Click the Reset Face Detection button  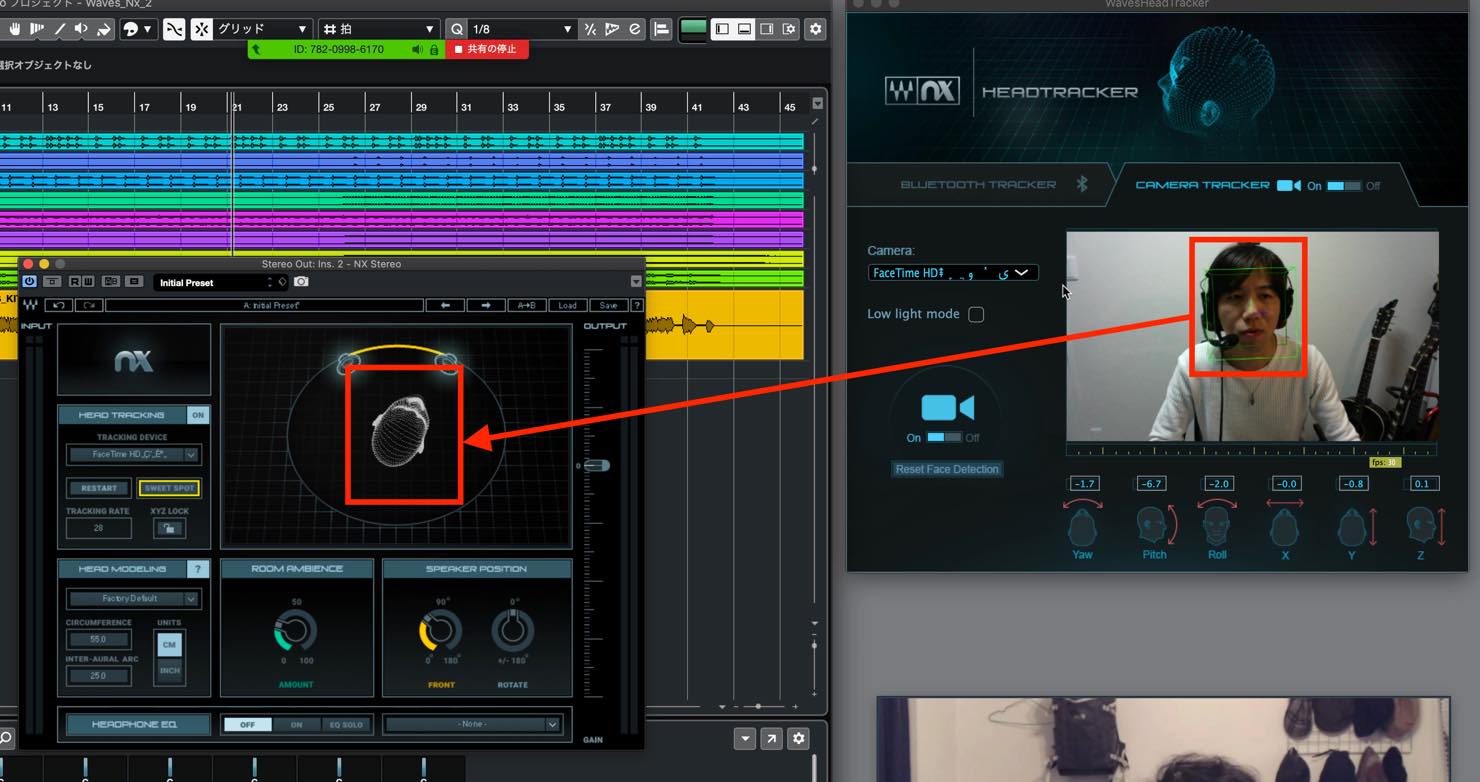pos(947,469)
